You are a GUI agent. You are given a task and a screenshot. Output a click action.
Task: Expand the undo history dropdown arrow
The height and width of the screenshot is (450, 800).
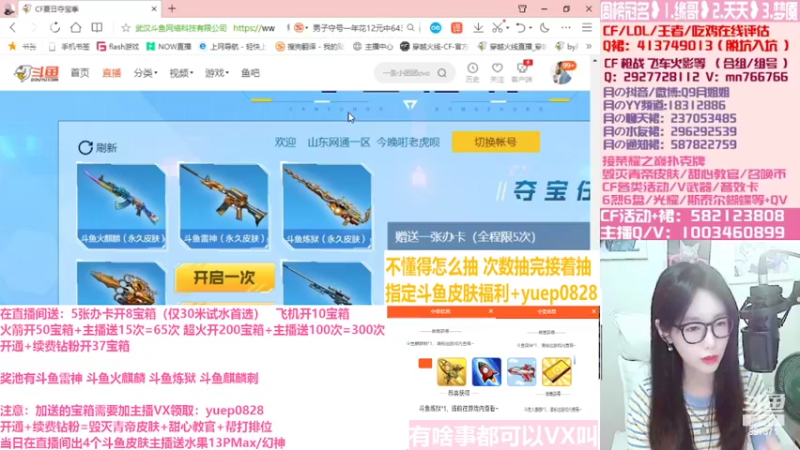point(531,28)
